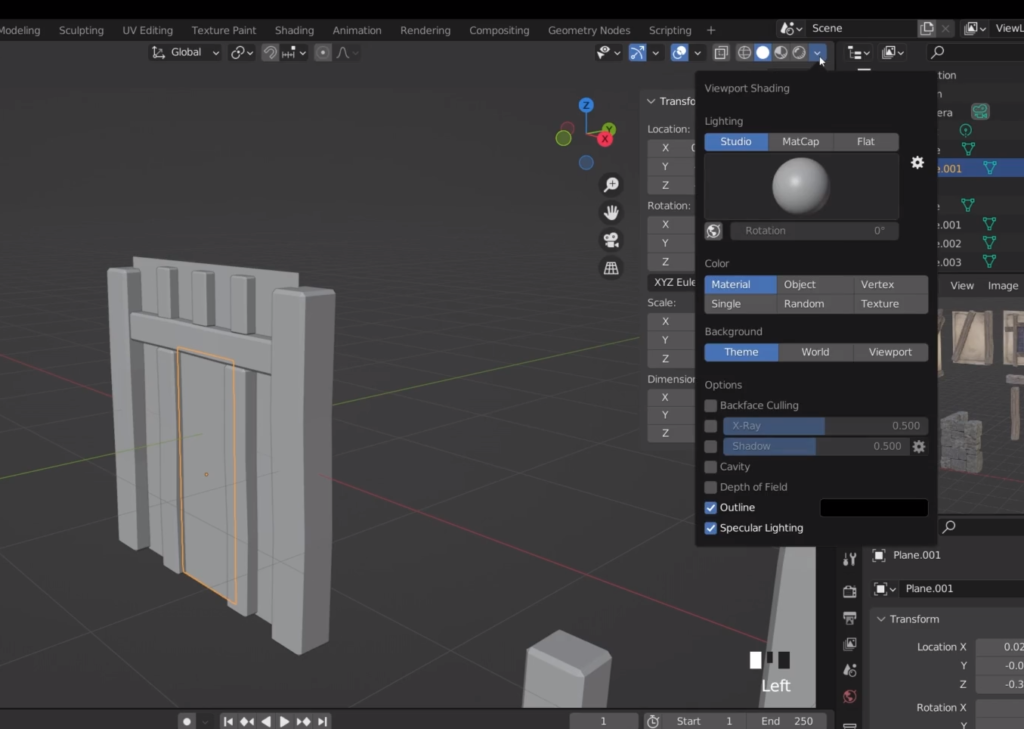
Task: Uncheck the Outline checkbox
Action: click(711, 508)
